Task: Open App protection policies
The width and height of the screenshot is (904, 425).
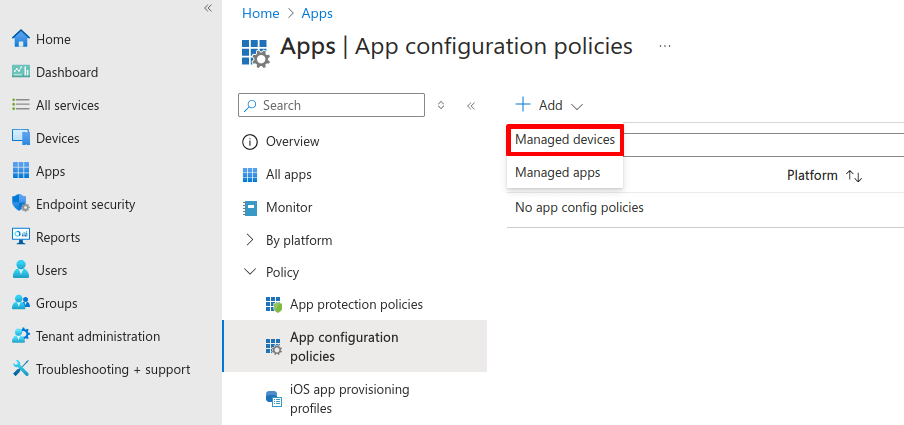Action: coord(355,304)
